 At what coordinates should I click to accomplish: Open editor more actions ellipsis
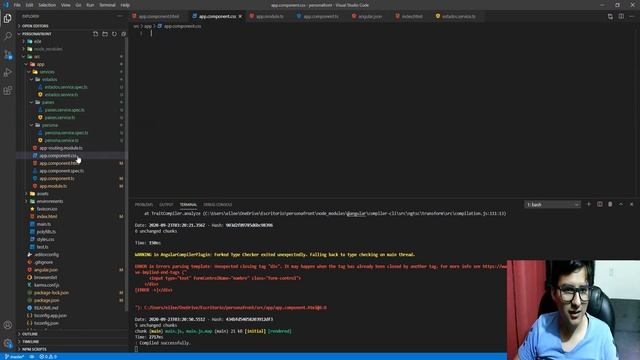coord(631,16)
